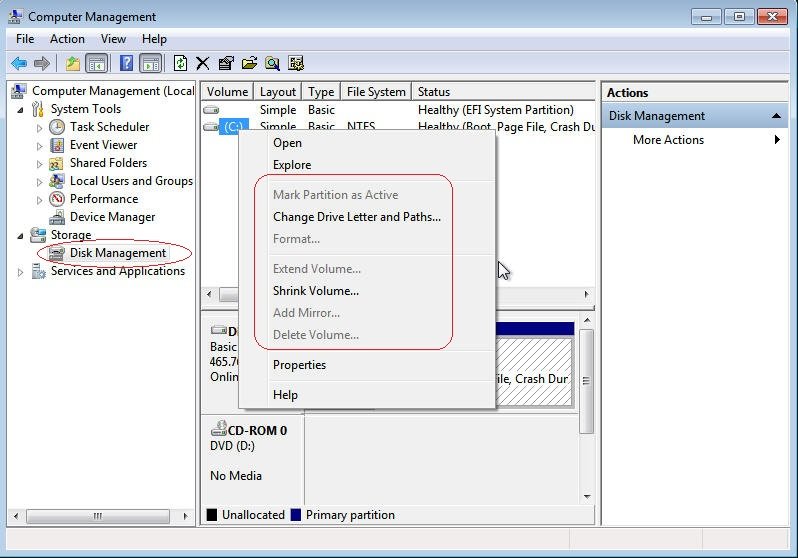Click the black Unallocated legend swatch
This screenshot has width=798, height=558.
pos(212,515)
